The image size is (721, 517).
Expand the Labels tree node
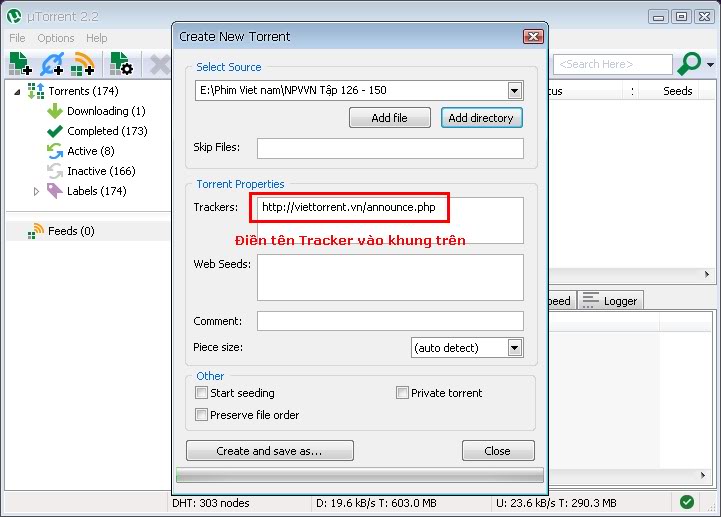click(x=36, y=191)
